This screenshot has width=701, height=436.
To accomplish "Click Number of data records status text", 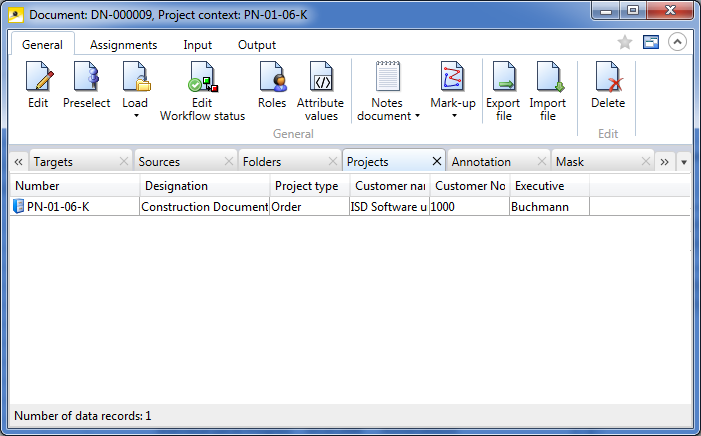I will [83, 416].
